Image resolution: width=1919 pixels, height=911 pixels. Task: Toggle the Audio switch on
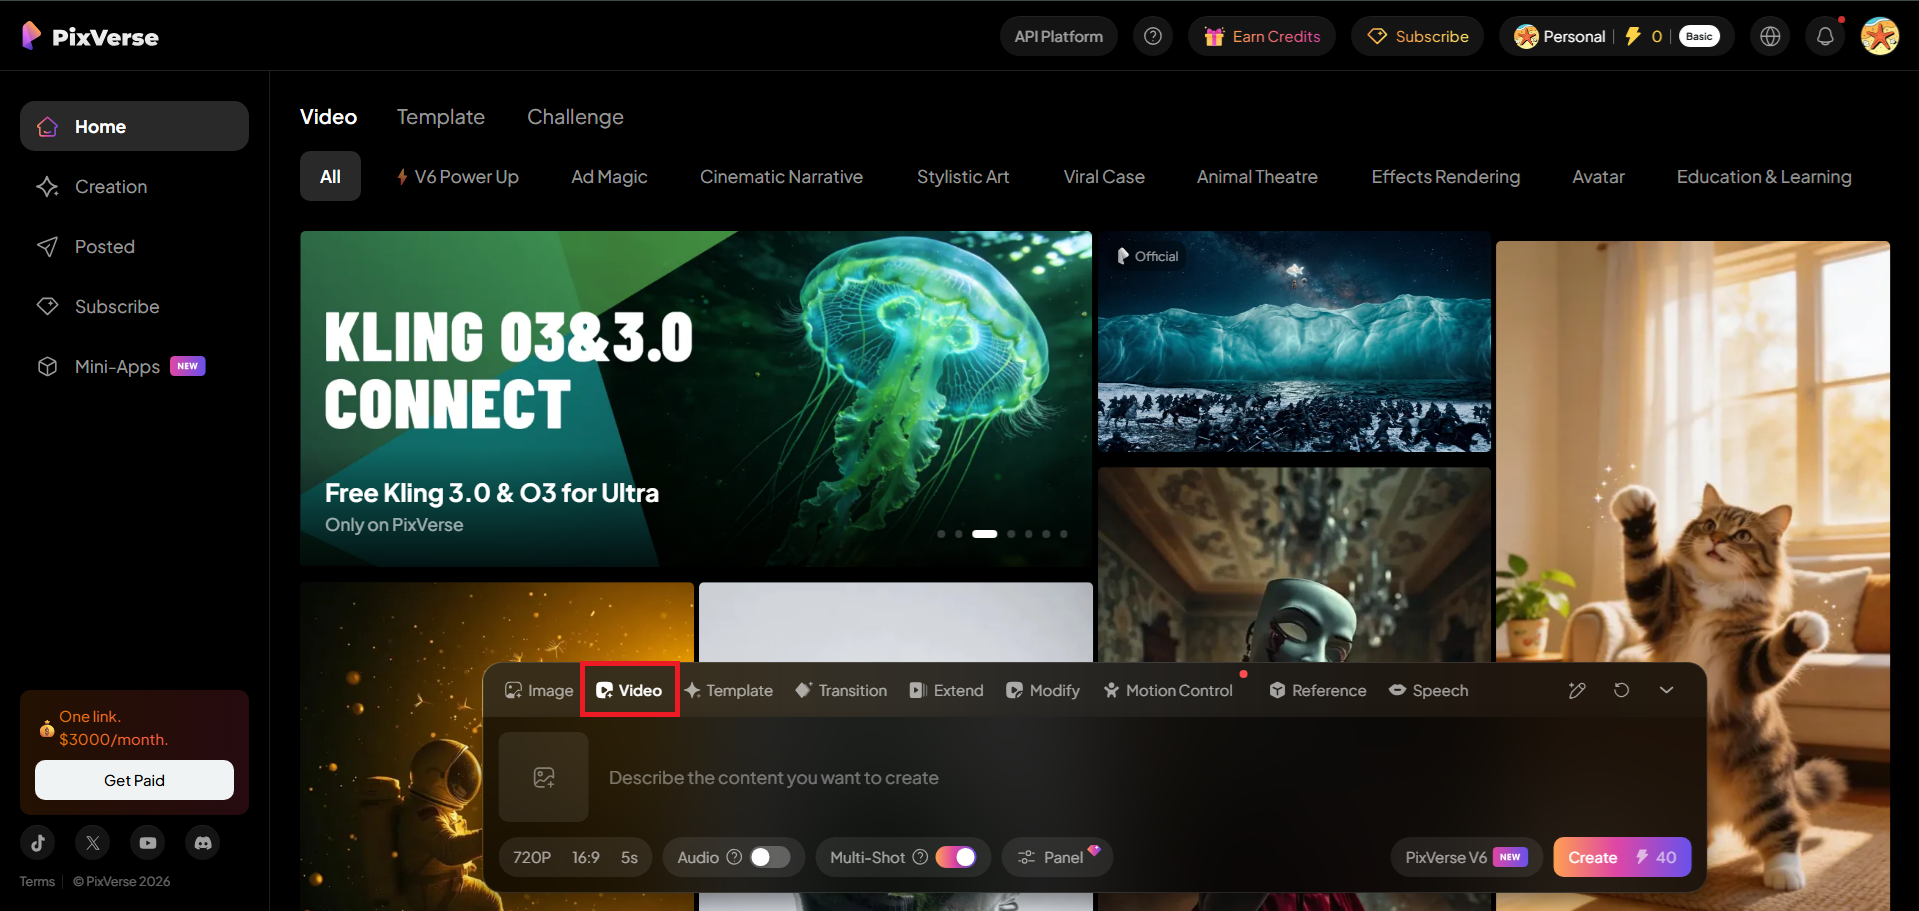click(x=770, y=857)
